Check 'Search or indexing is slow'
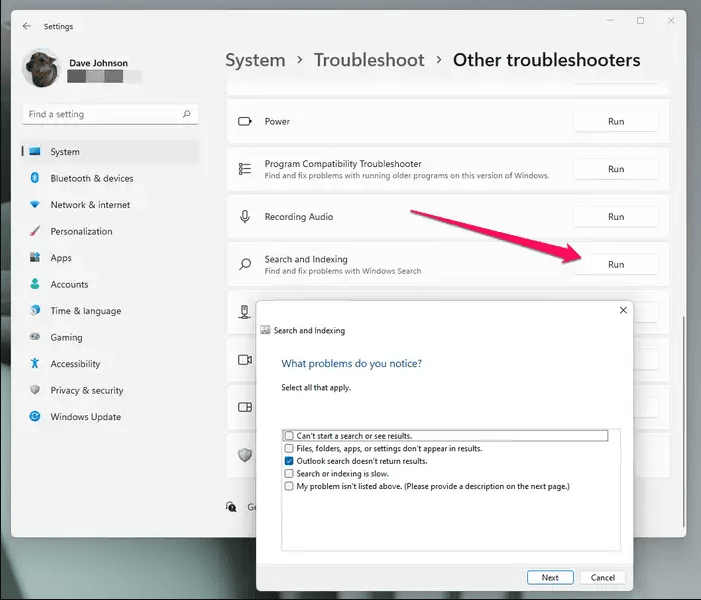Screen dimensions: 701x600 coord(289,474)
